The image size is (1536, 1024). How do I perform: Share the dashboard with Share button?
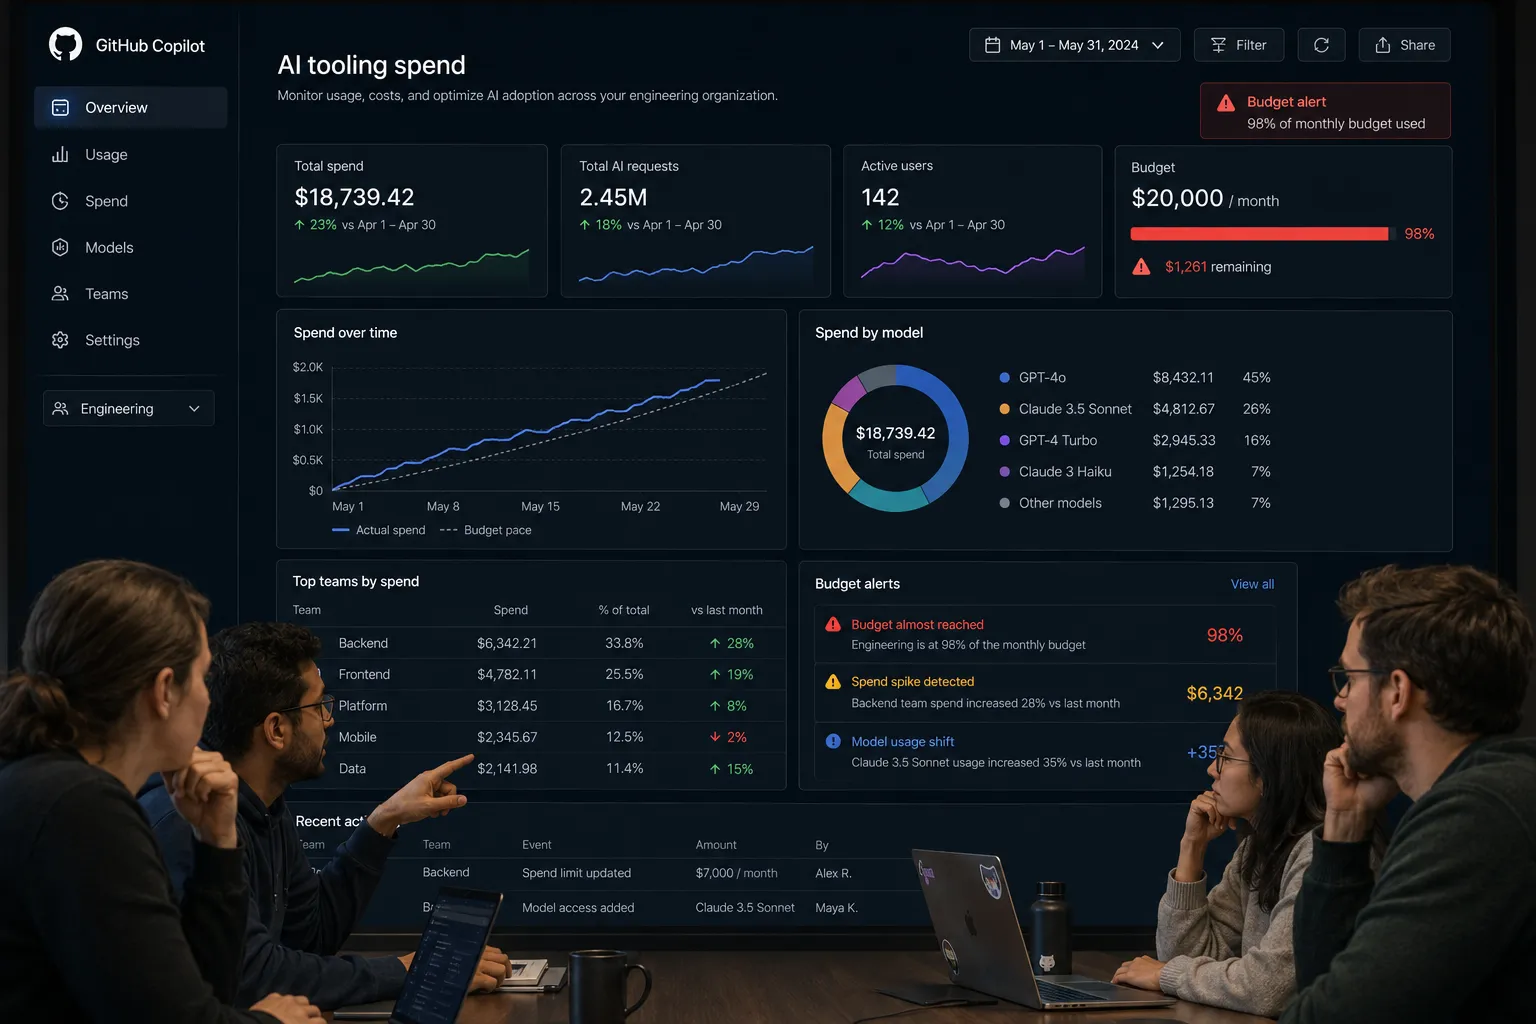click(1404, 45)
